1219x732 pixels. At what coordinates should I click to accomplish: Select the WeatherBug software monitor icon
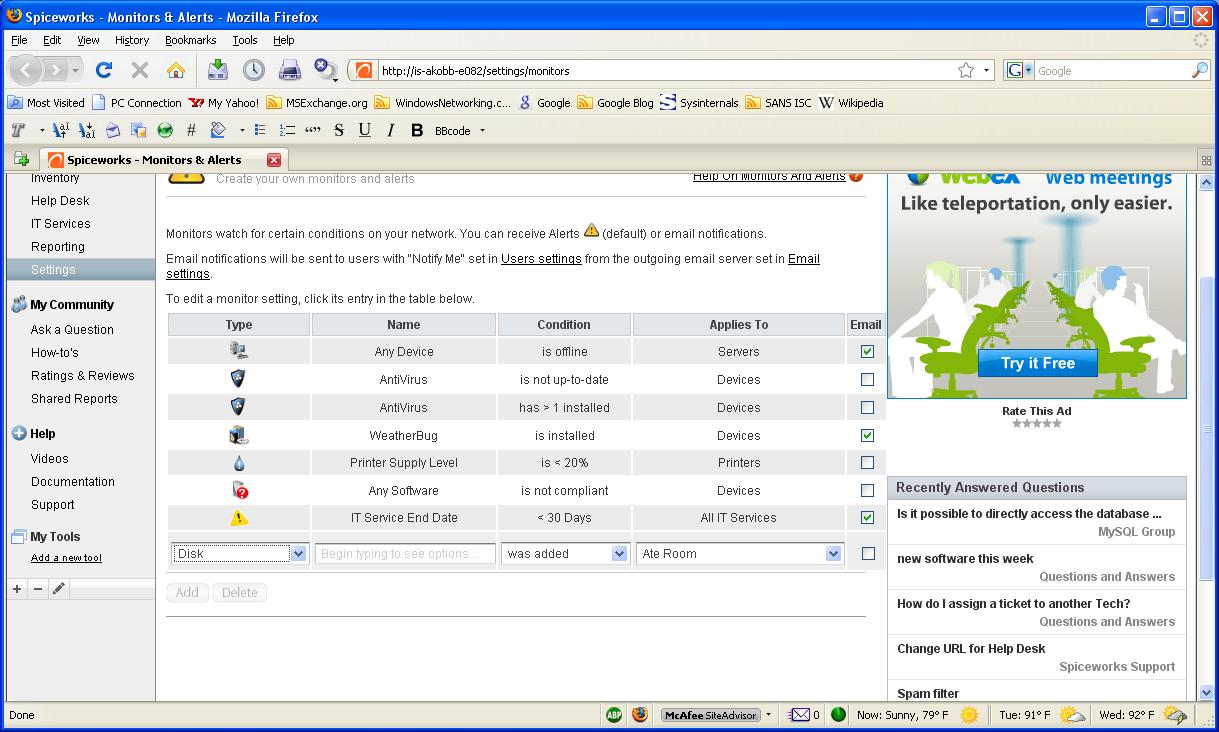240,434
